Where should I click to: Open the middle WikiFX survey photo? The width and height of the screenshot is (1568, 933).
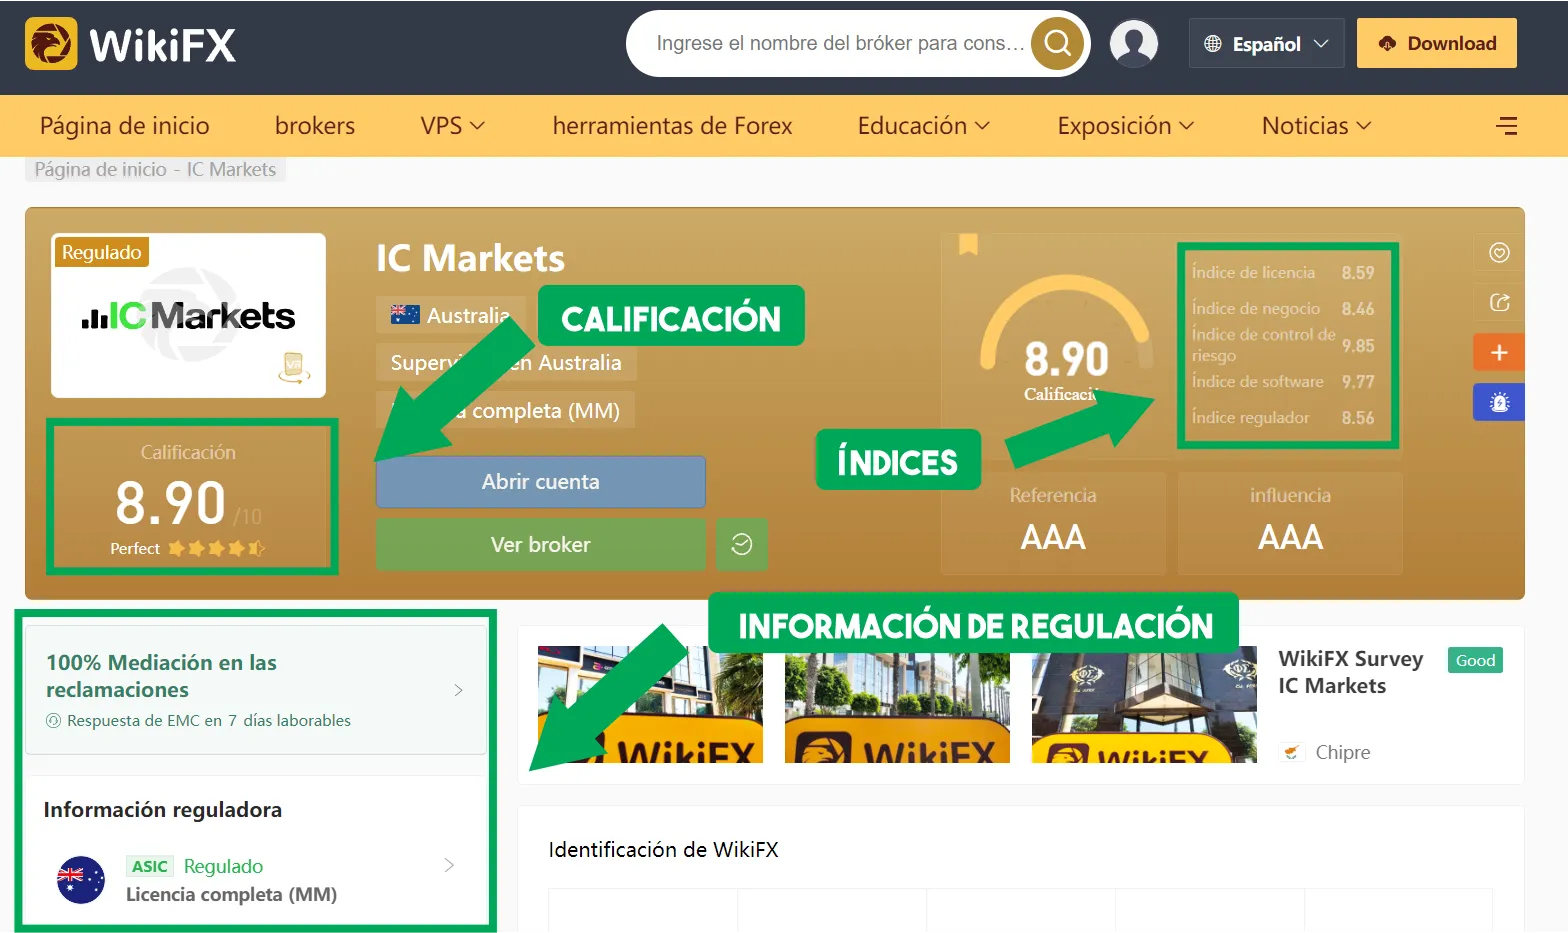(x=897, y=705)
